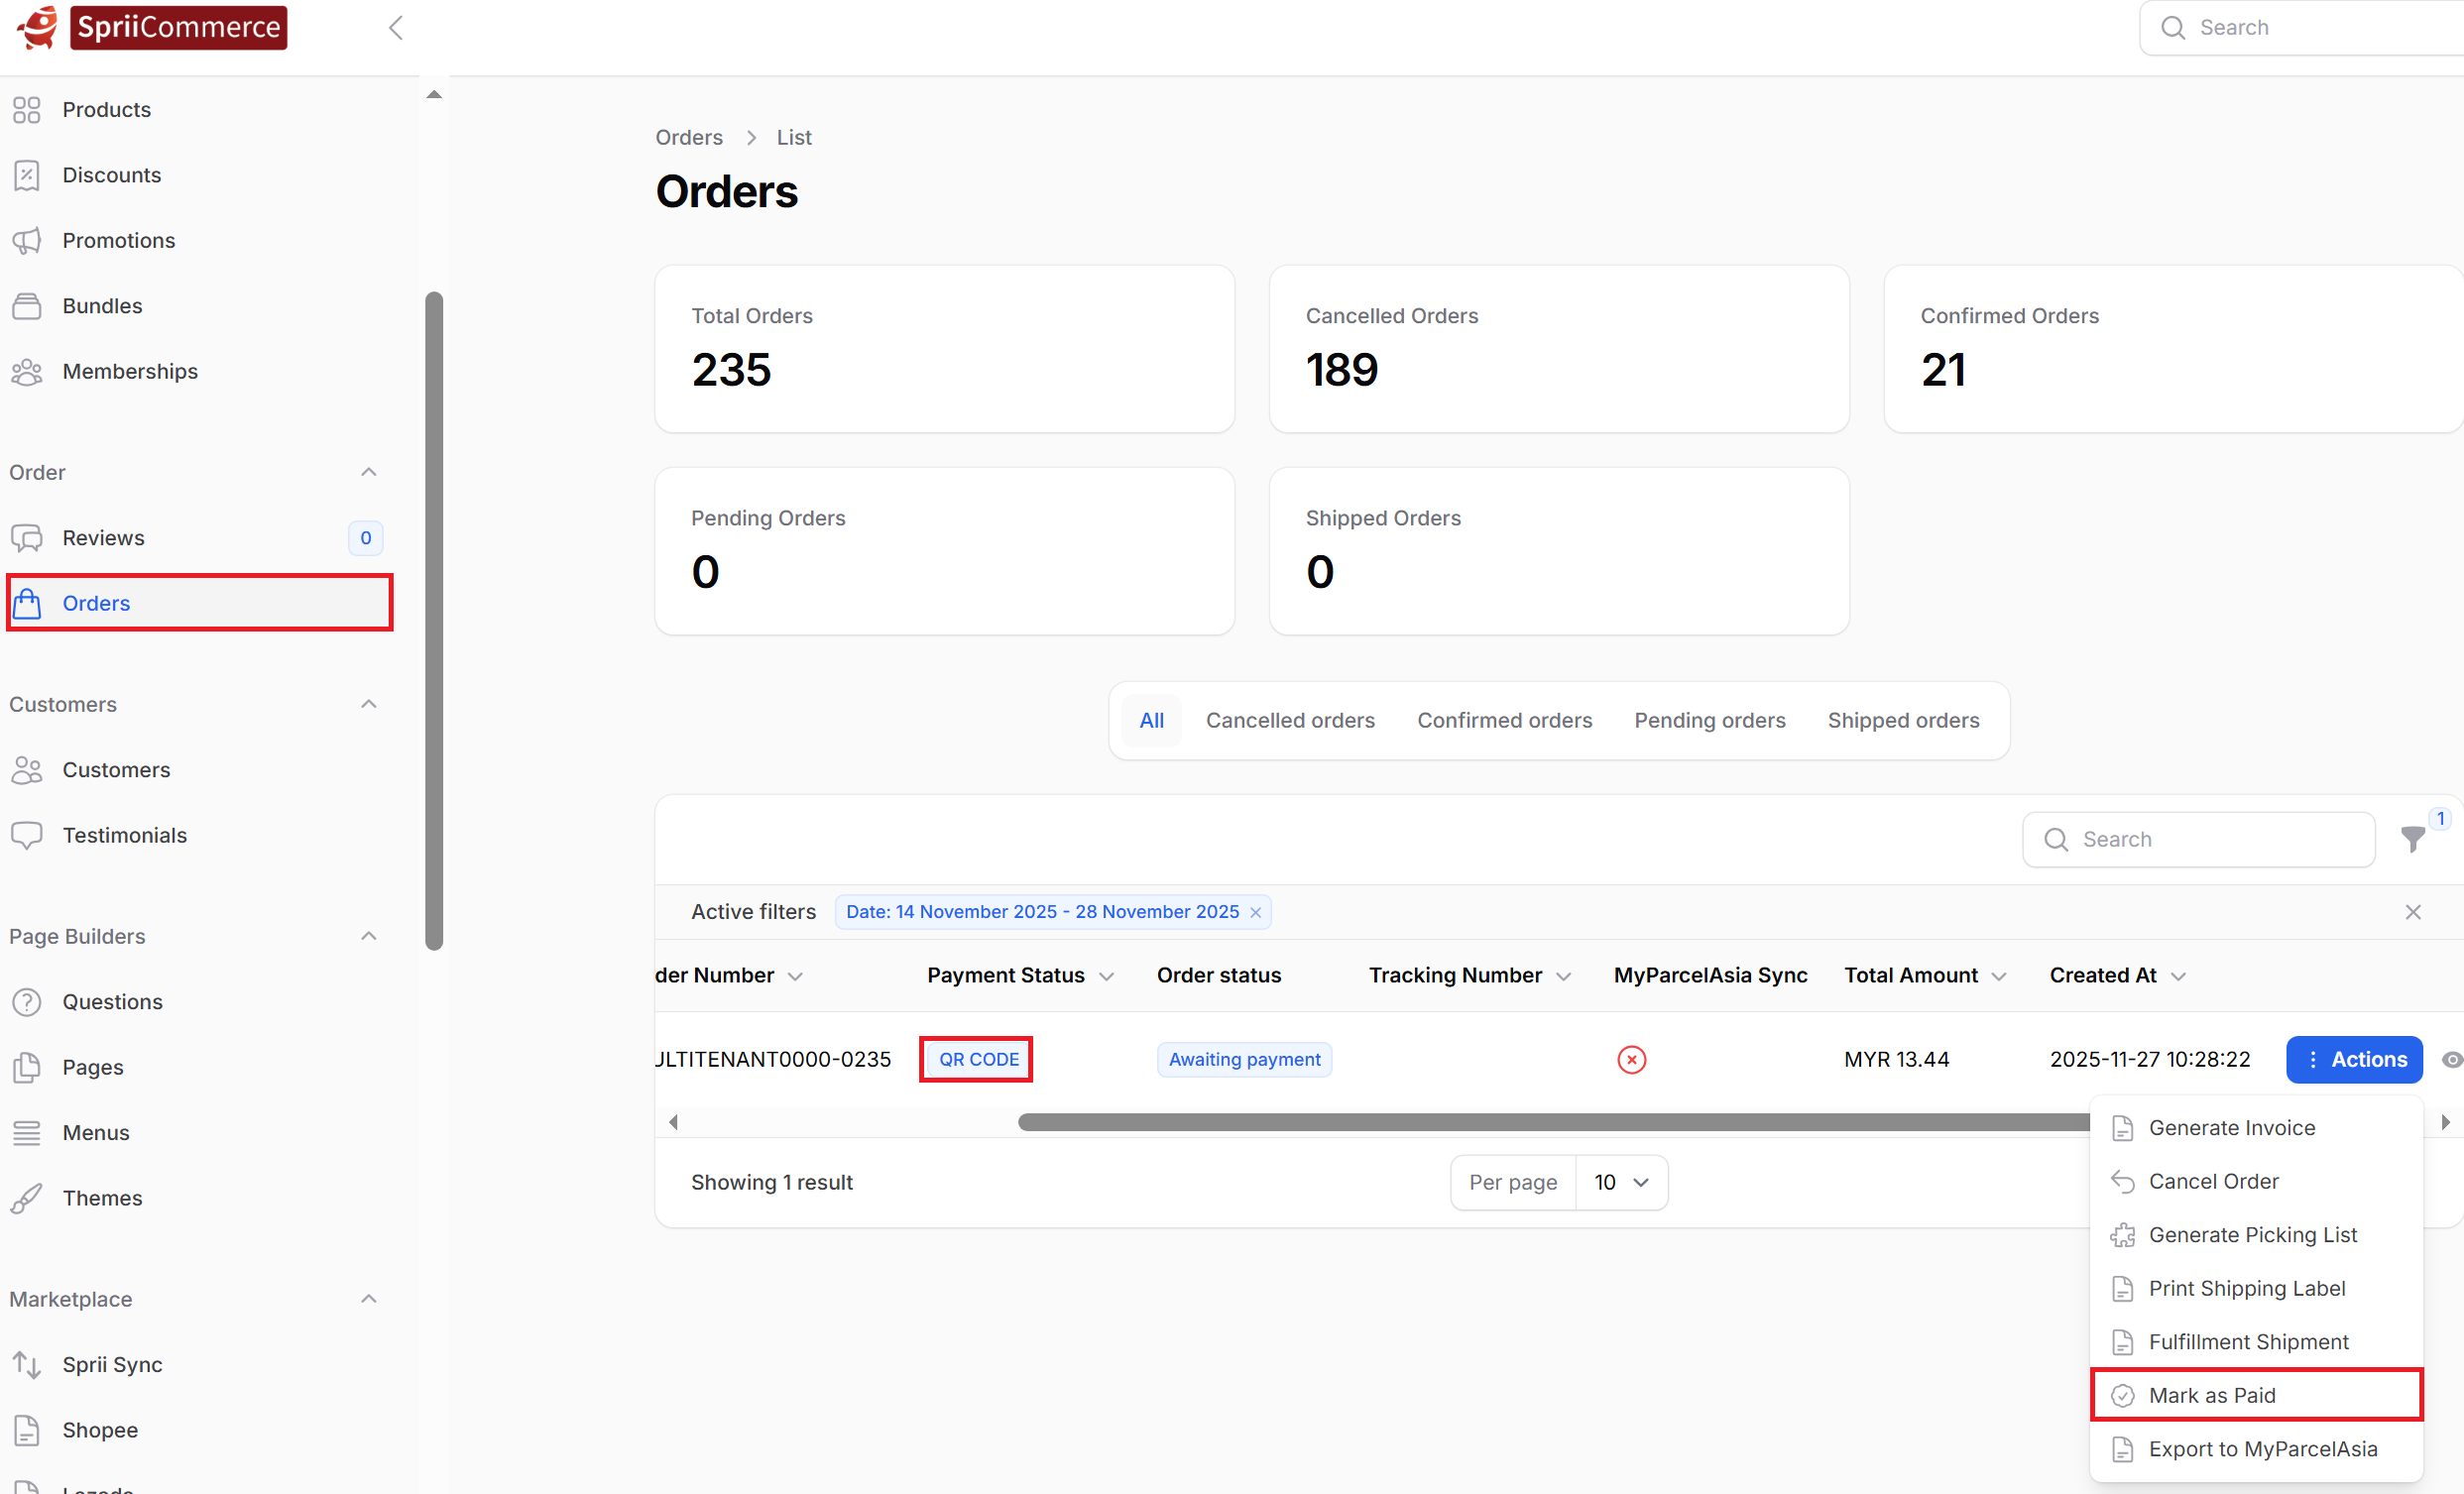Screen dimensions: 2464x1494
Task: Click the eye view icon in order row
Action: pos(2451,1060)
